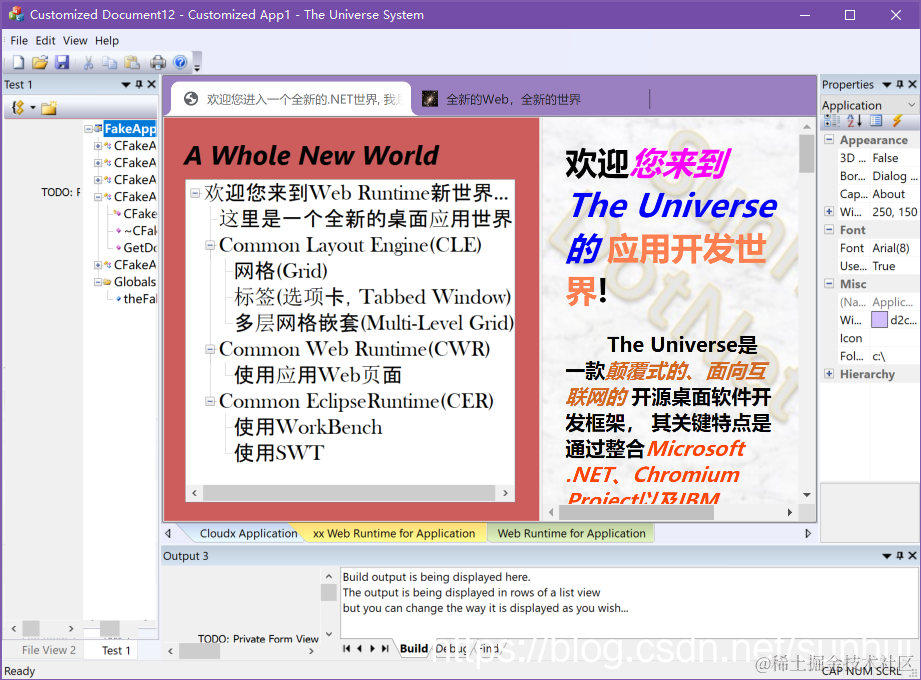This screenshot has height=680, width=921.
Task: Close the Properties panel
Action: pyautogui.click(x=912, y=85)
